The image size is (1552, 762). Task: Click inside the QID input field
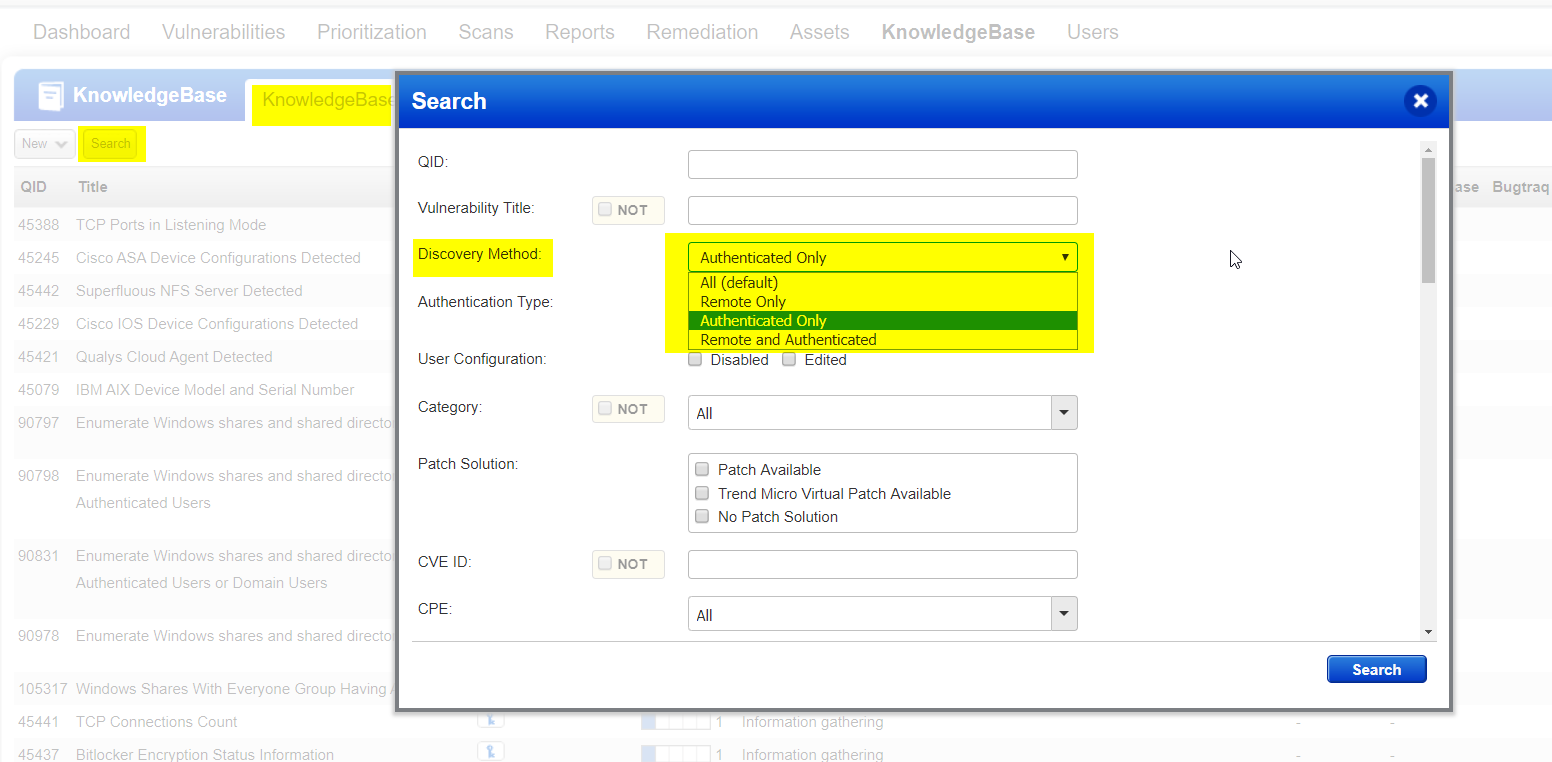882,164
